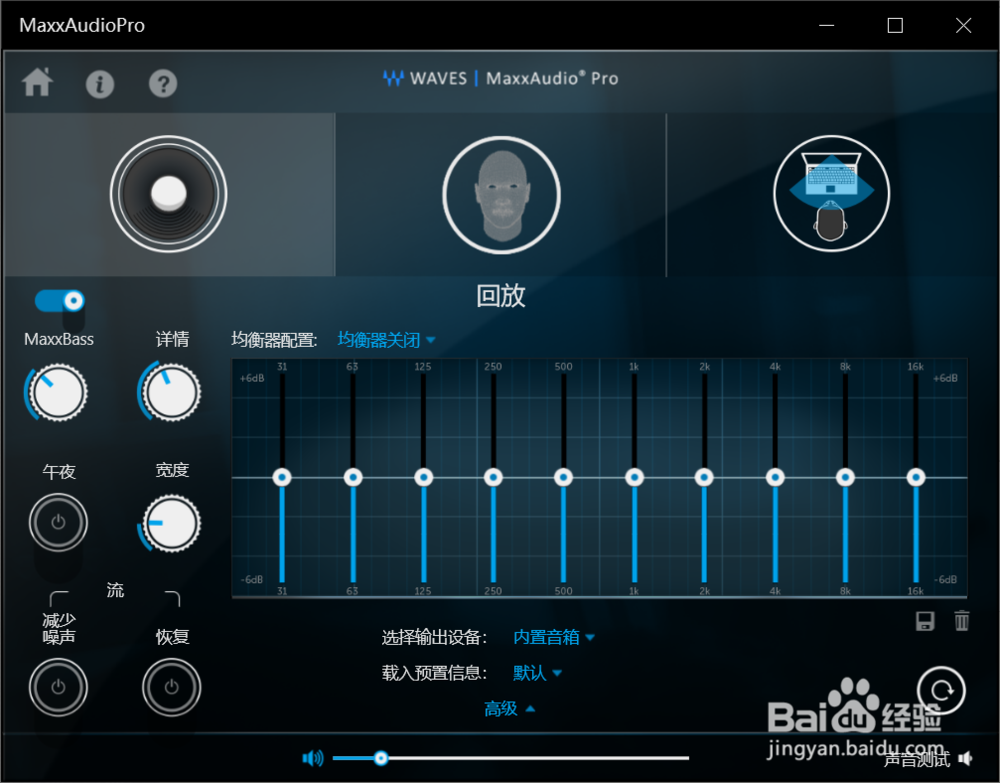Click the 8k EQ slider handle
Viewport: 1000px width, 783px height.
845,477
